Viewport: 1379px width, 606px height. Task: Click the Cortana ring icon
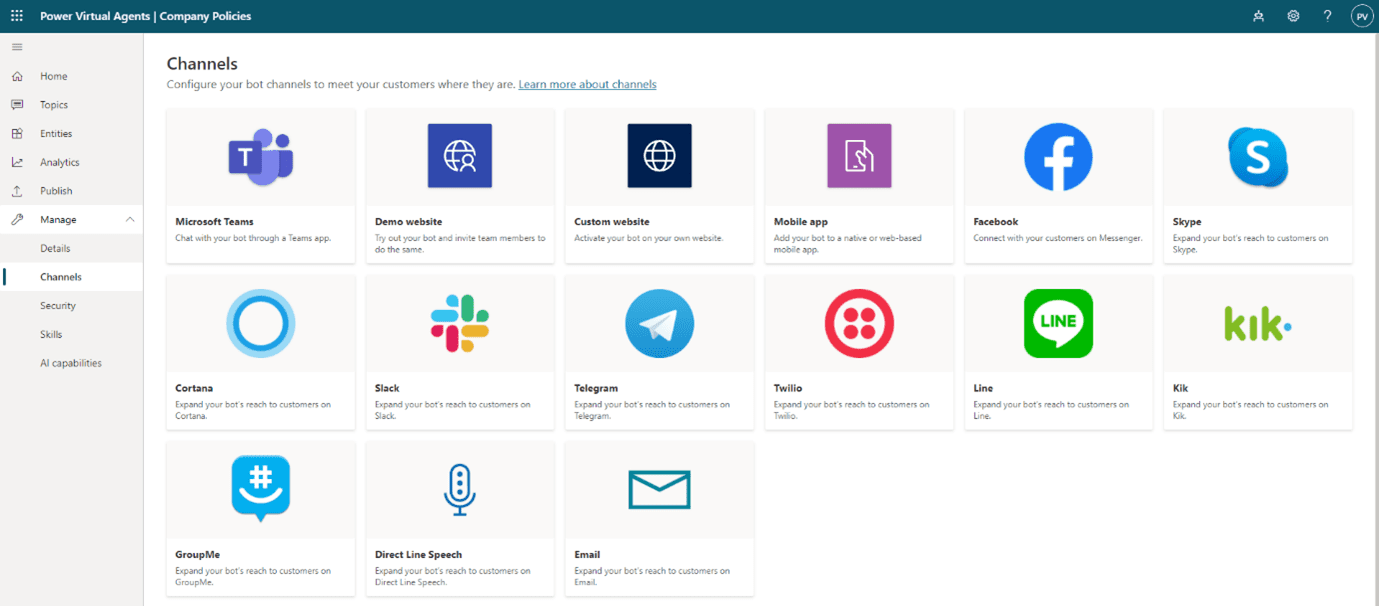click(260, 323)
